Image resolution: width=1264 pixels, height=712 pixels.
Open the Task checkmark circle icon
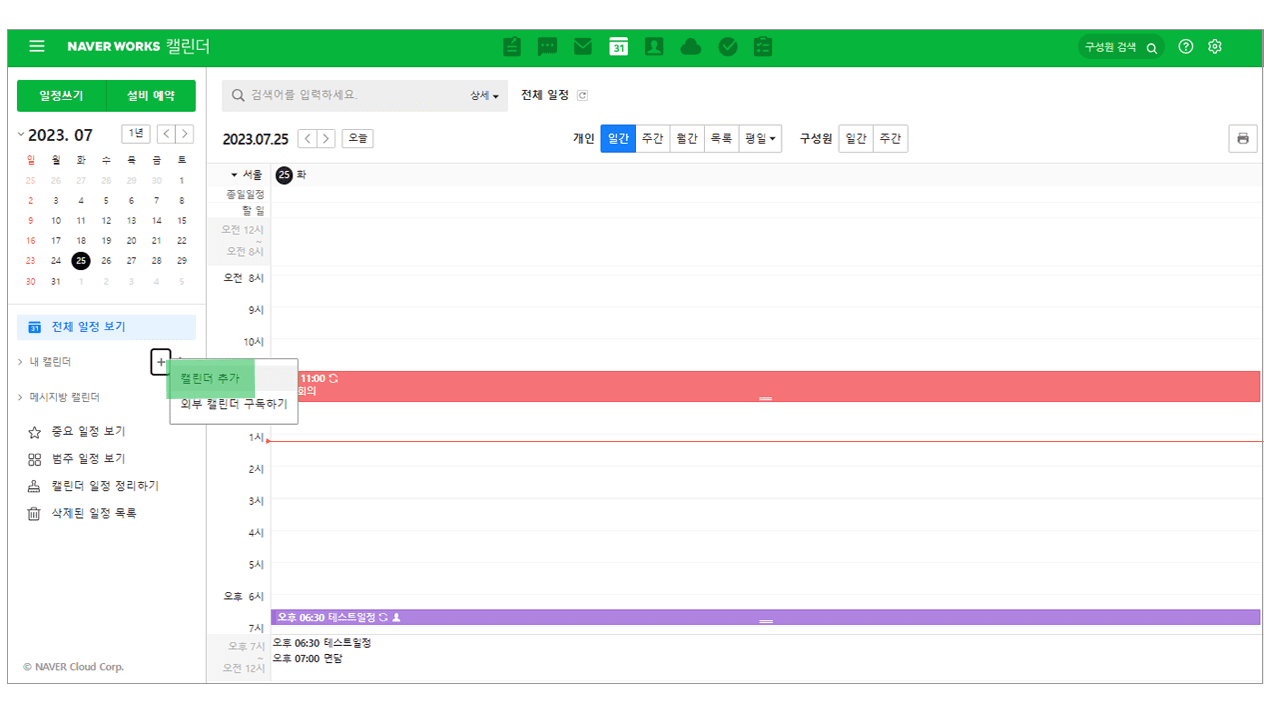[x=727, y=47]
